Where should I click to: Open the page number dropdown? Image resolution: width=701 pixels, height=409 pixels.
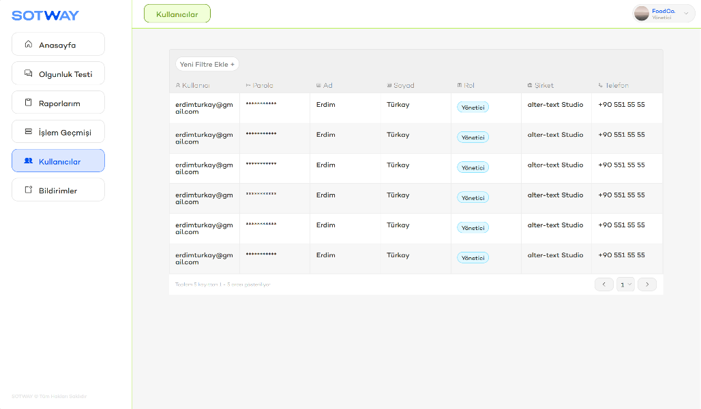point(625,284)
